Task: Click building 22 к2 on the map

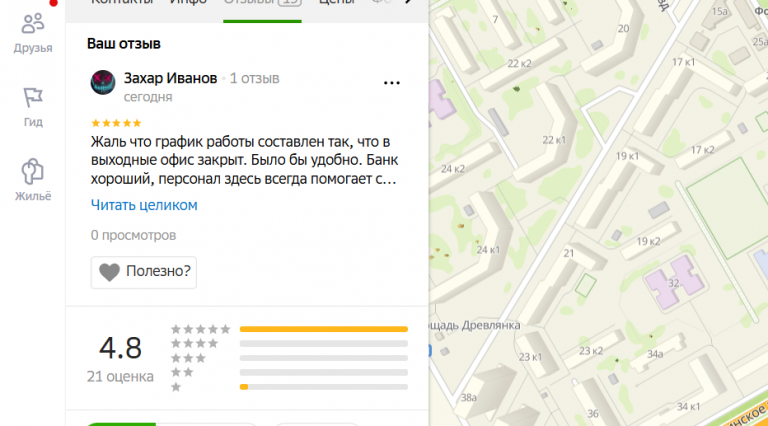Action: [x=522, y=64]
